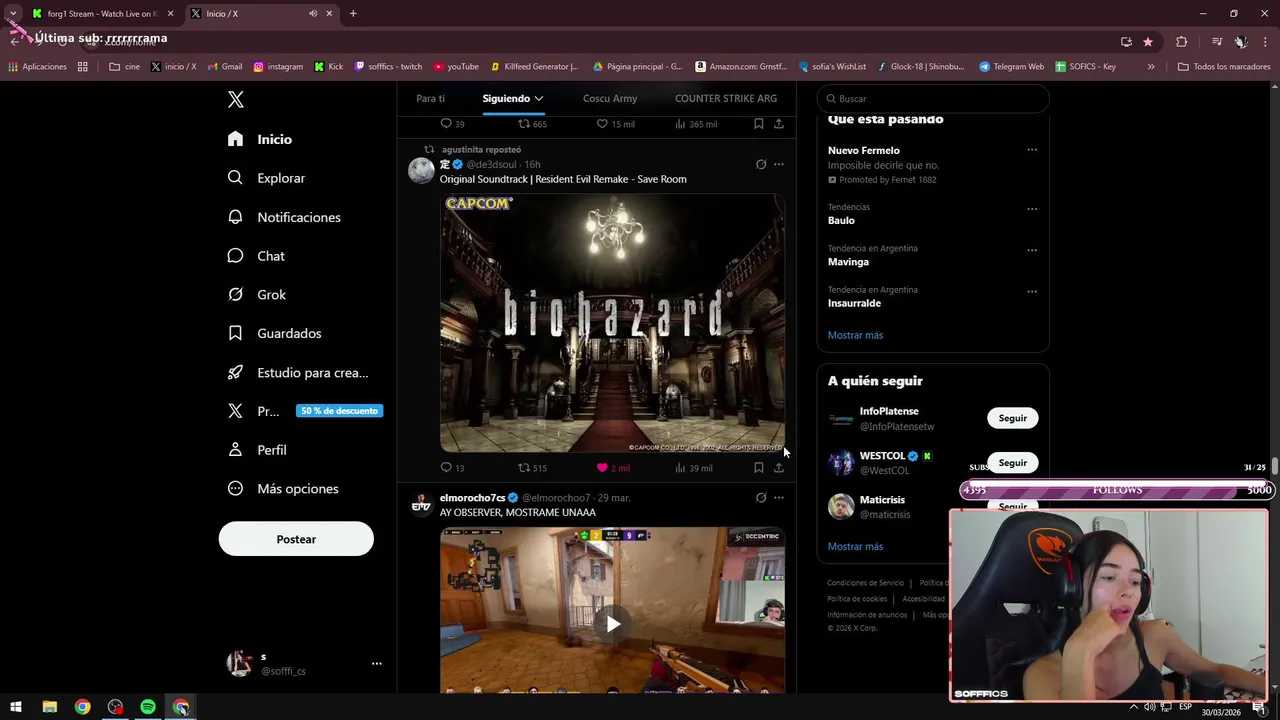Open the browser extensions puzzle icon

tap(1181, 41)
